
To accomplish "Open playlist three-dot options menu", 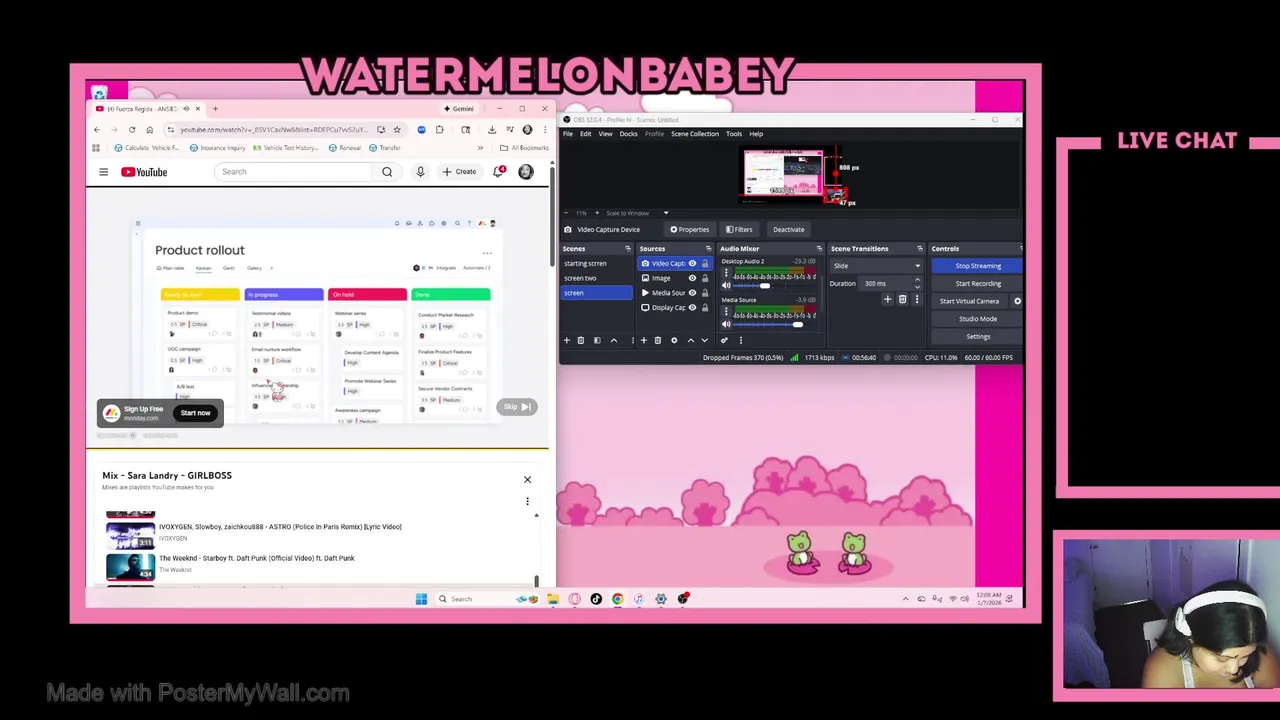I will coord(527,501).
